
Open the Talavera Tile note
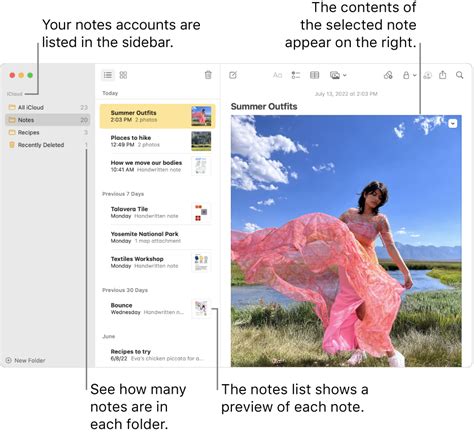[x=158, y=212]
